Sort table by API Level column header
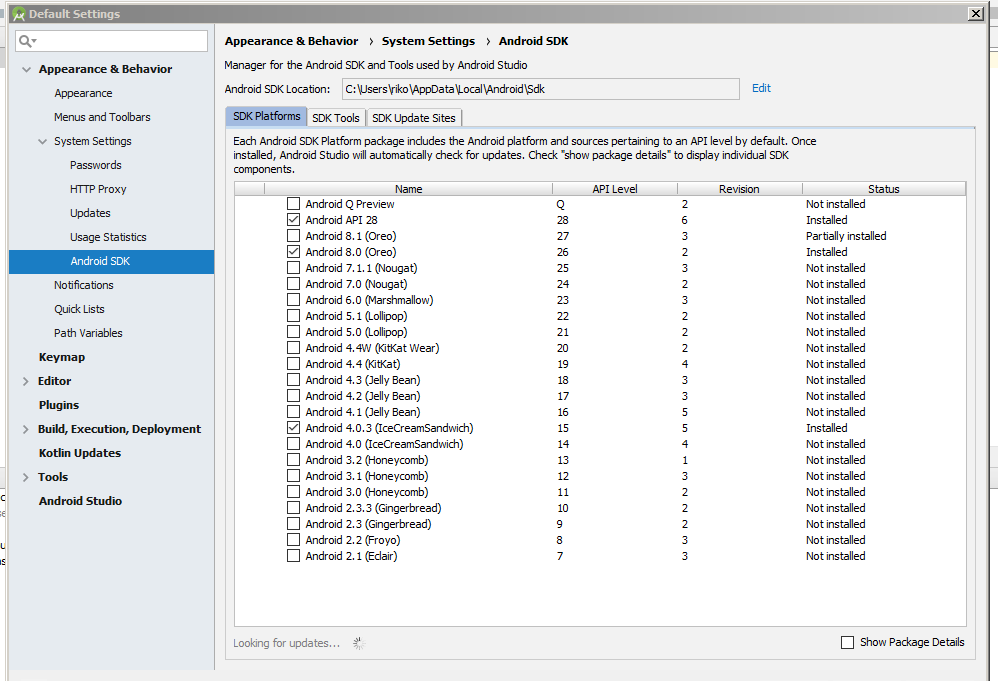 pyautogui.click(x=614, y=189)
